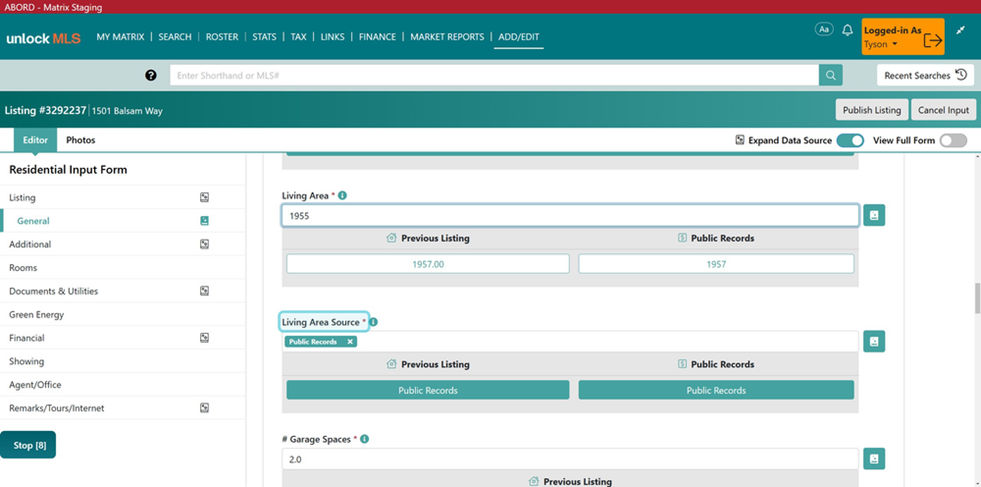The height and width of the screenshot is (487, 981).
Task: Click data source button next to Living Area Source
Action: [874, 342]
